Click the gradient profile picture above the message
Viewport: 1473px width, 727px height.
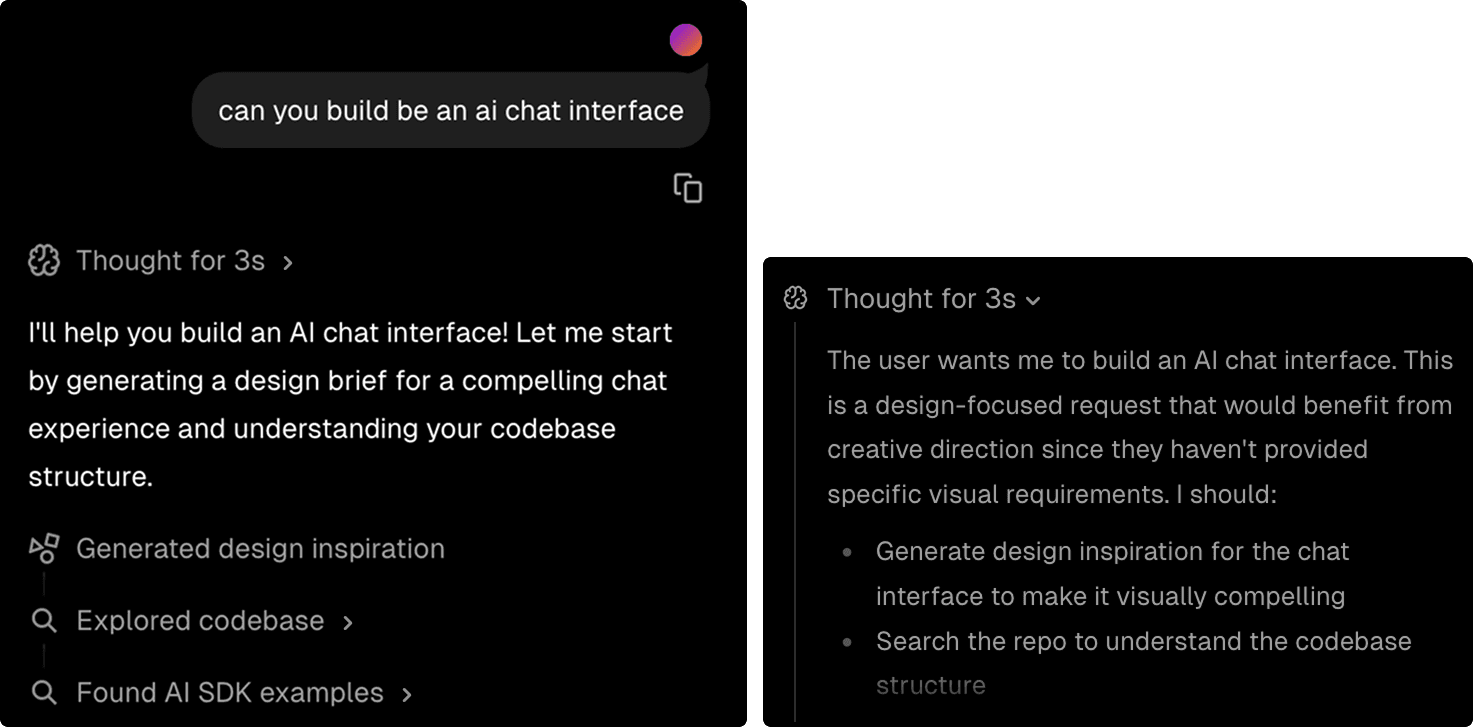point(685,40)
